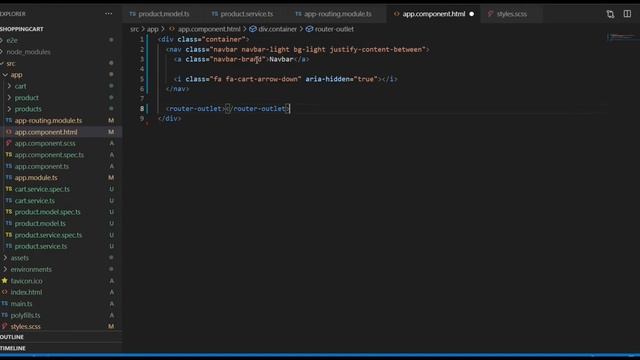Viewport: 640px width, 360px height.
Task: Click the code minimap preview
Action: 622,37
